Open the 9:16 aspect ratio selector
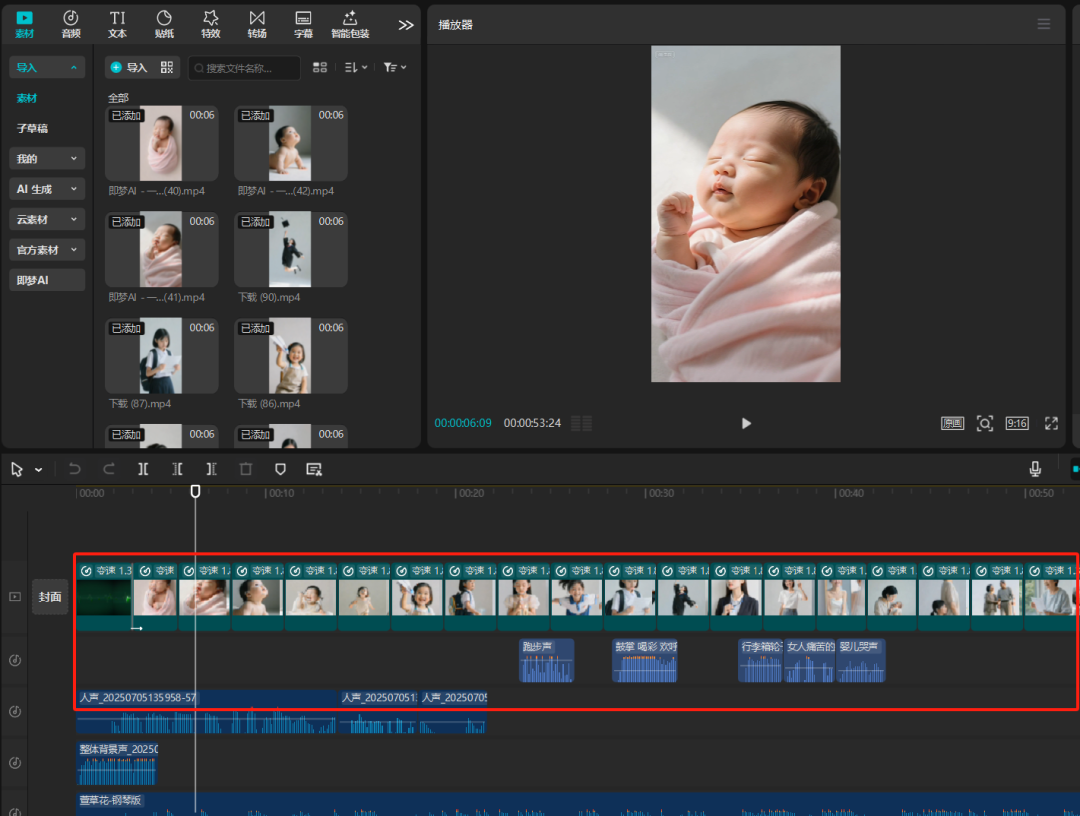Image resolution: width=1080 pixels, height=816 pixels. coord(1017,423)
